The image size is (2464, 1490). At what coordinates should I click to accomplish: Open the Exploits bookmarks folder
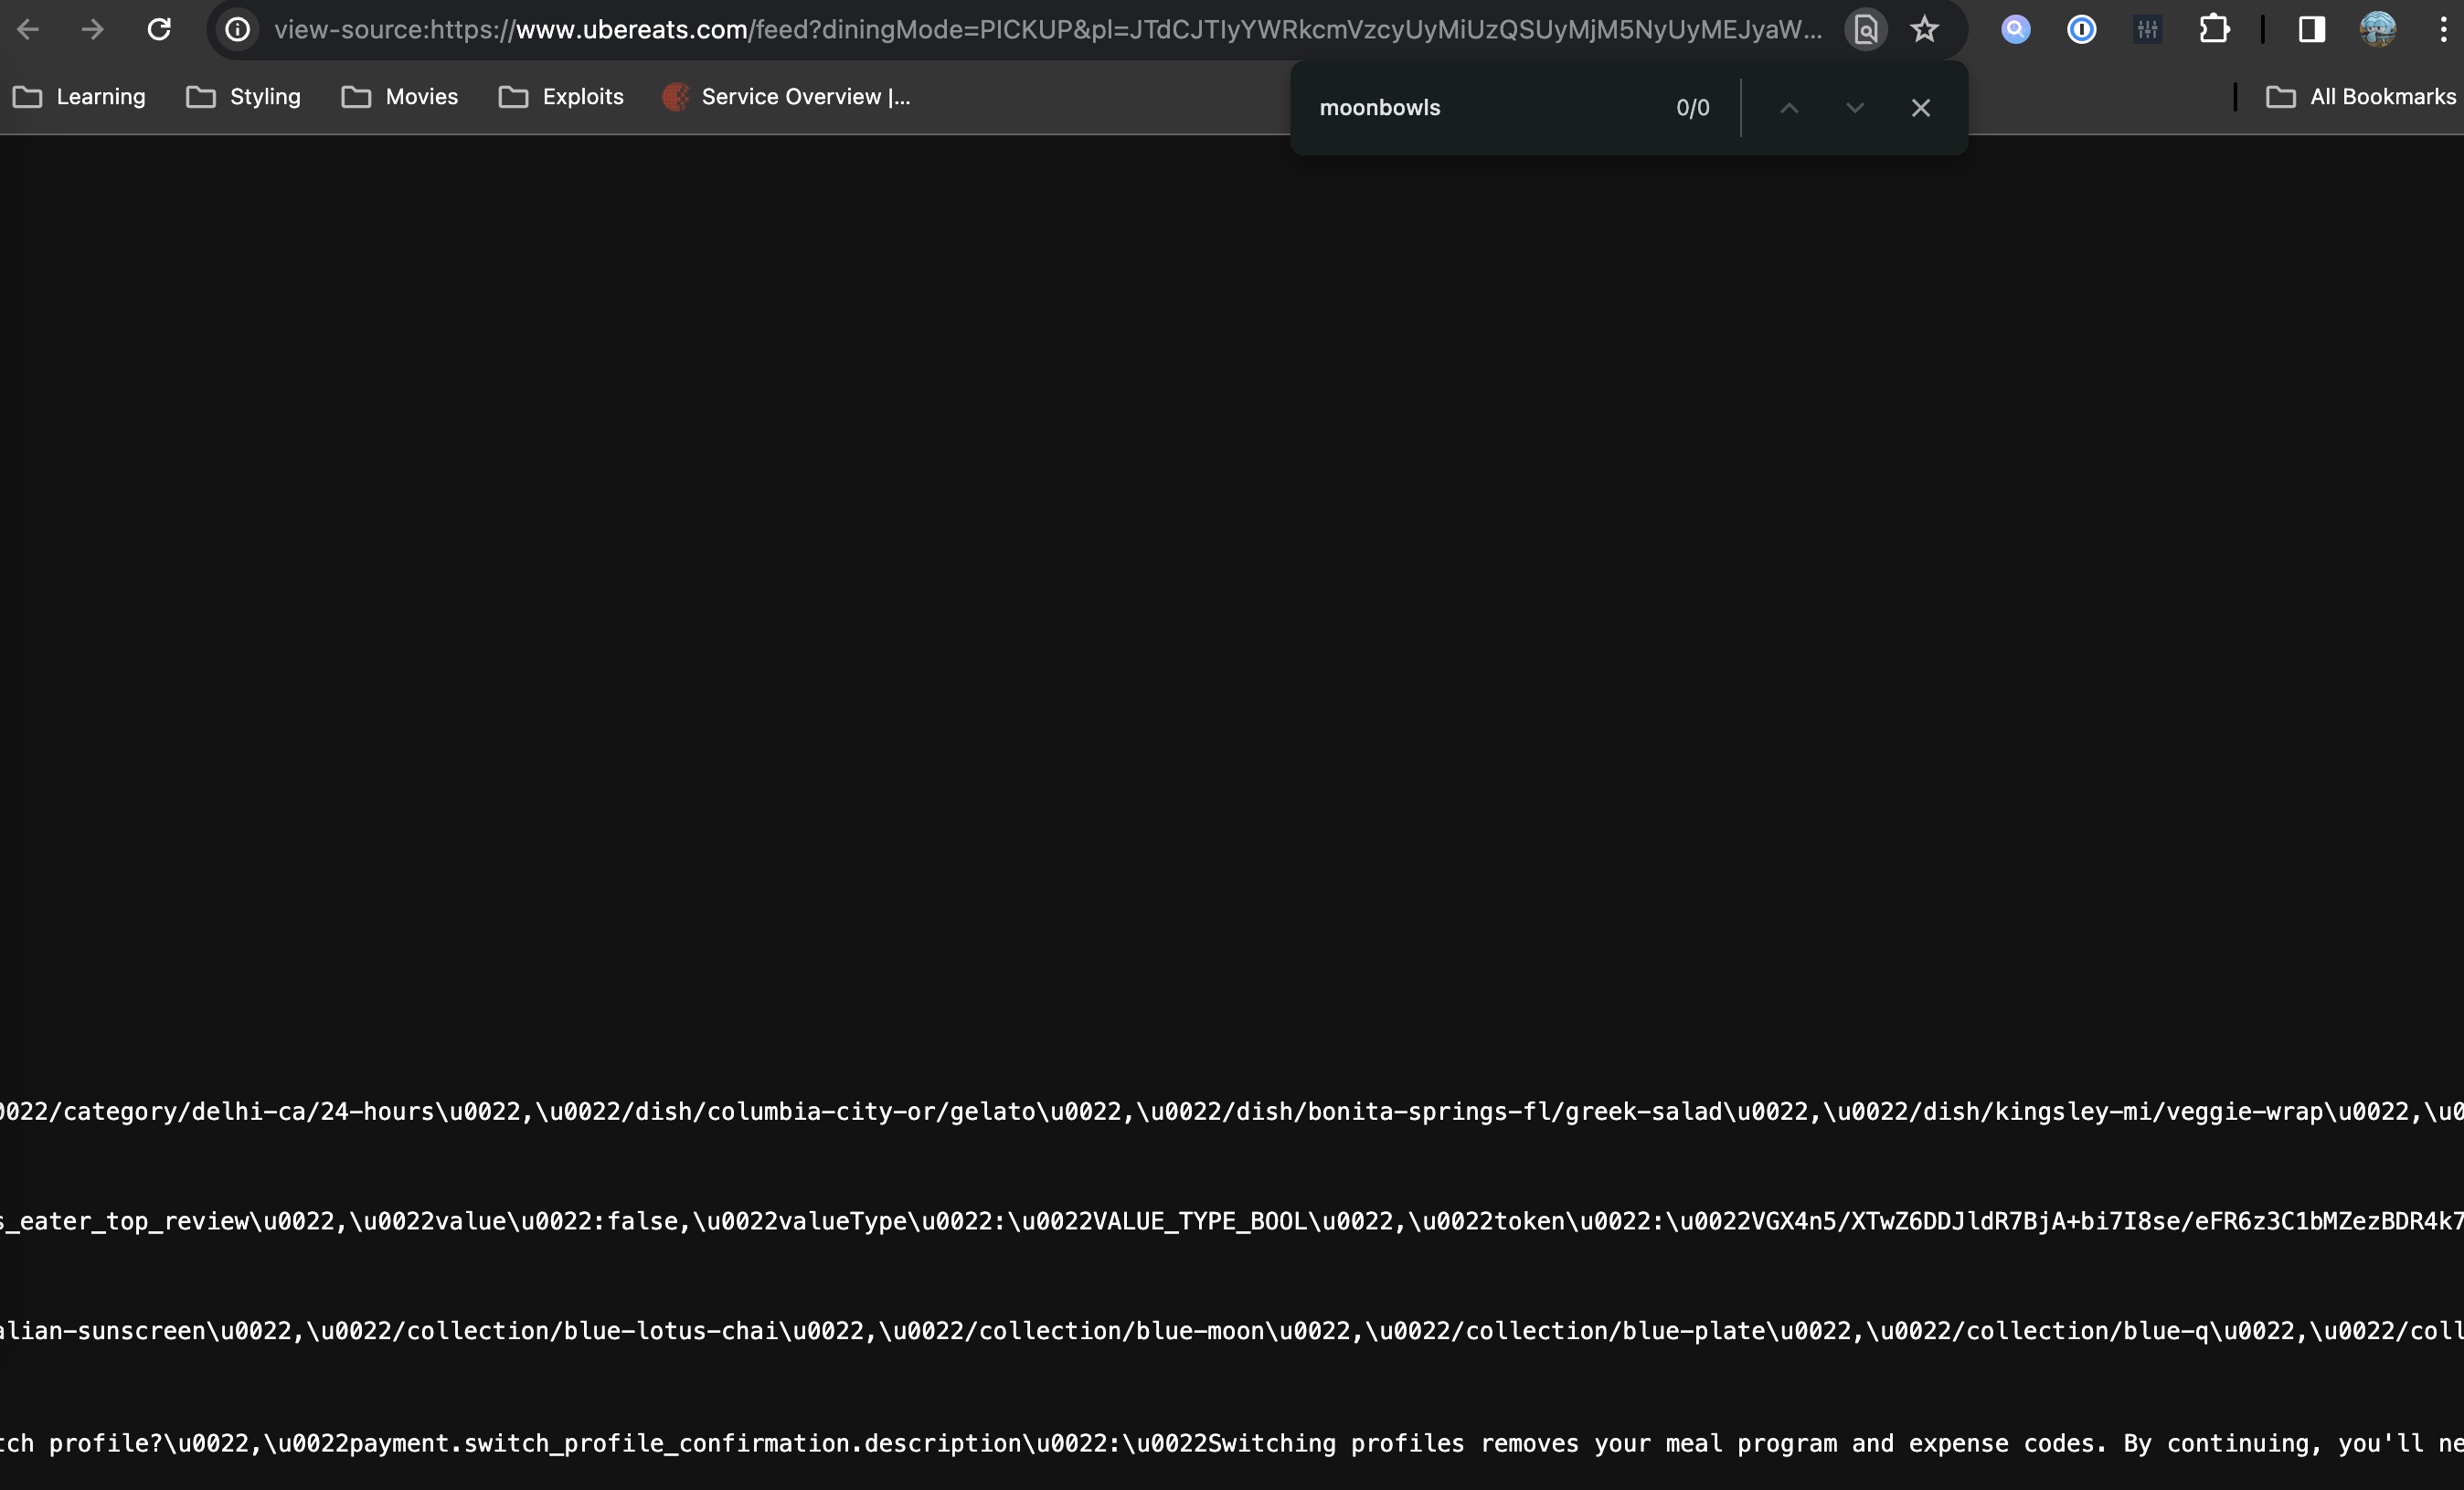[x=561, y=97]
